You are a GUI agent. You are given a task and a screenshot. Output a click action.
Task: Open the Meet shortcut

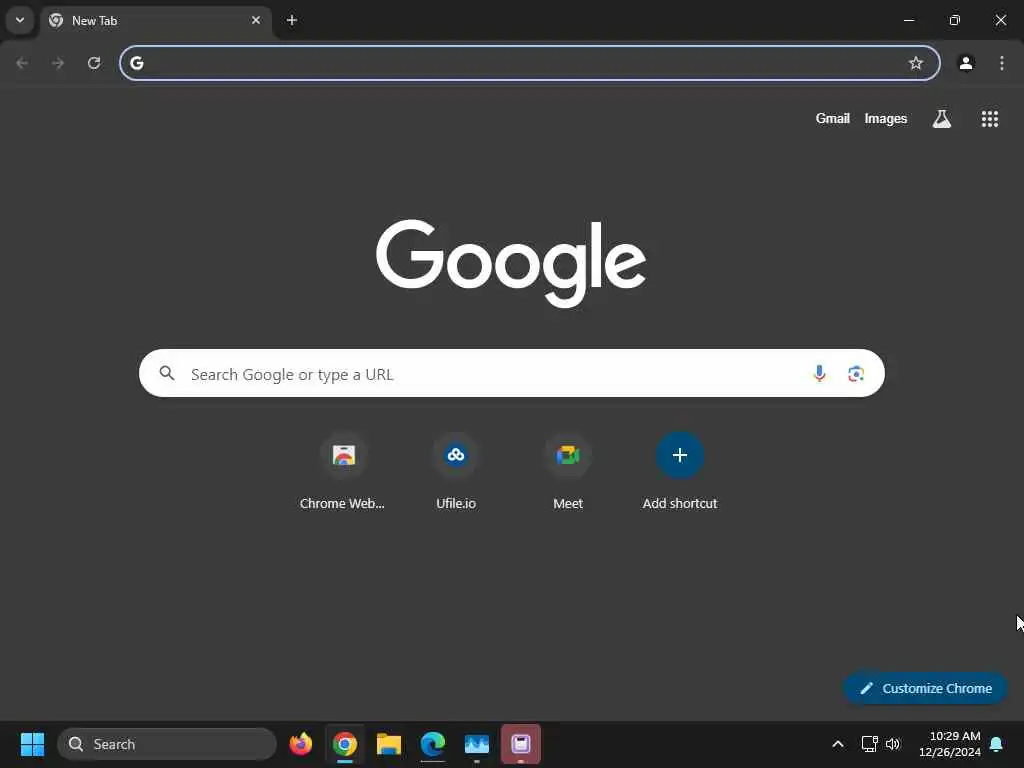point(568,472)
